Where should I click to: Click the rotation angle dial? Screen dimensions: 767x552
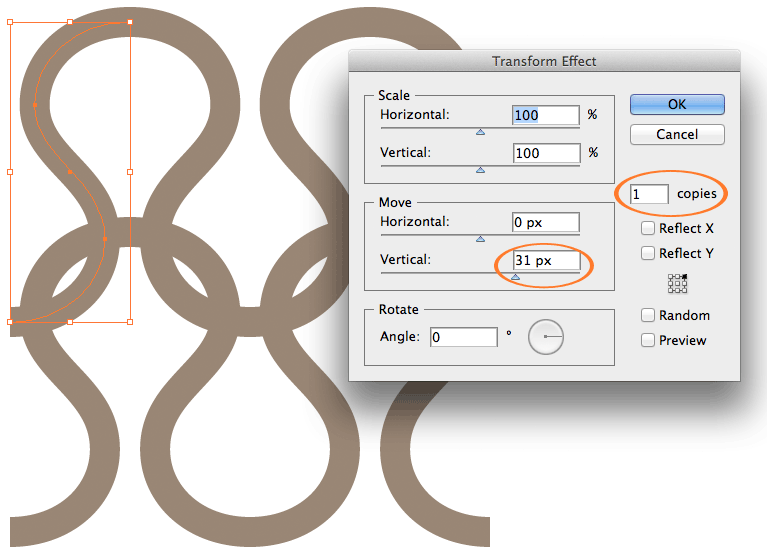coord(546,337)
